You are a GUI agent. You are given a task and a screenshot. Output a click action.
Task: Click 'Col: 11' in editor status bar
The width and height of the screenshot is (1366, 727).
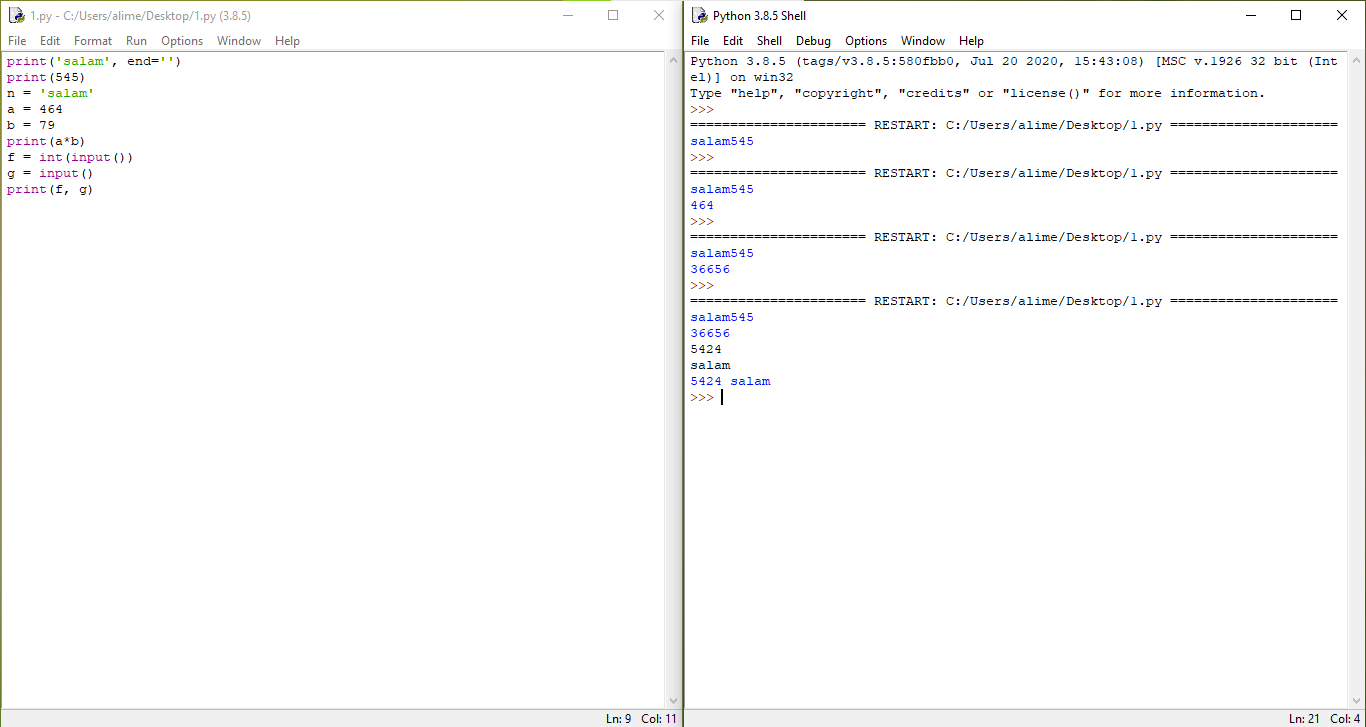coord(658,718)
